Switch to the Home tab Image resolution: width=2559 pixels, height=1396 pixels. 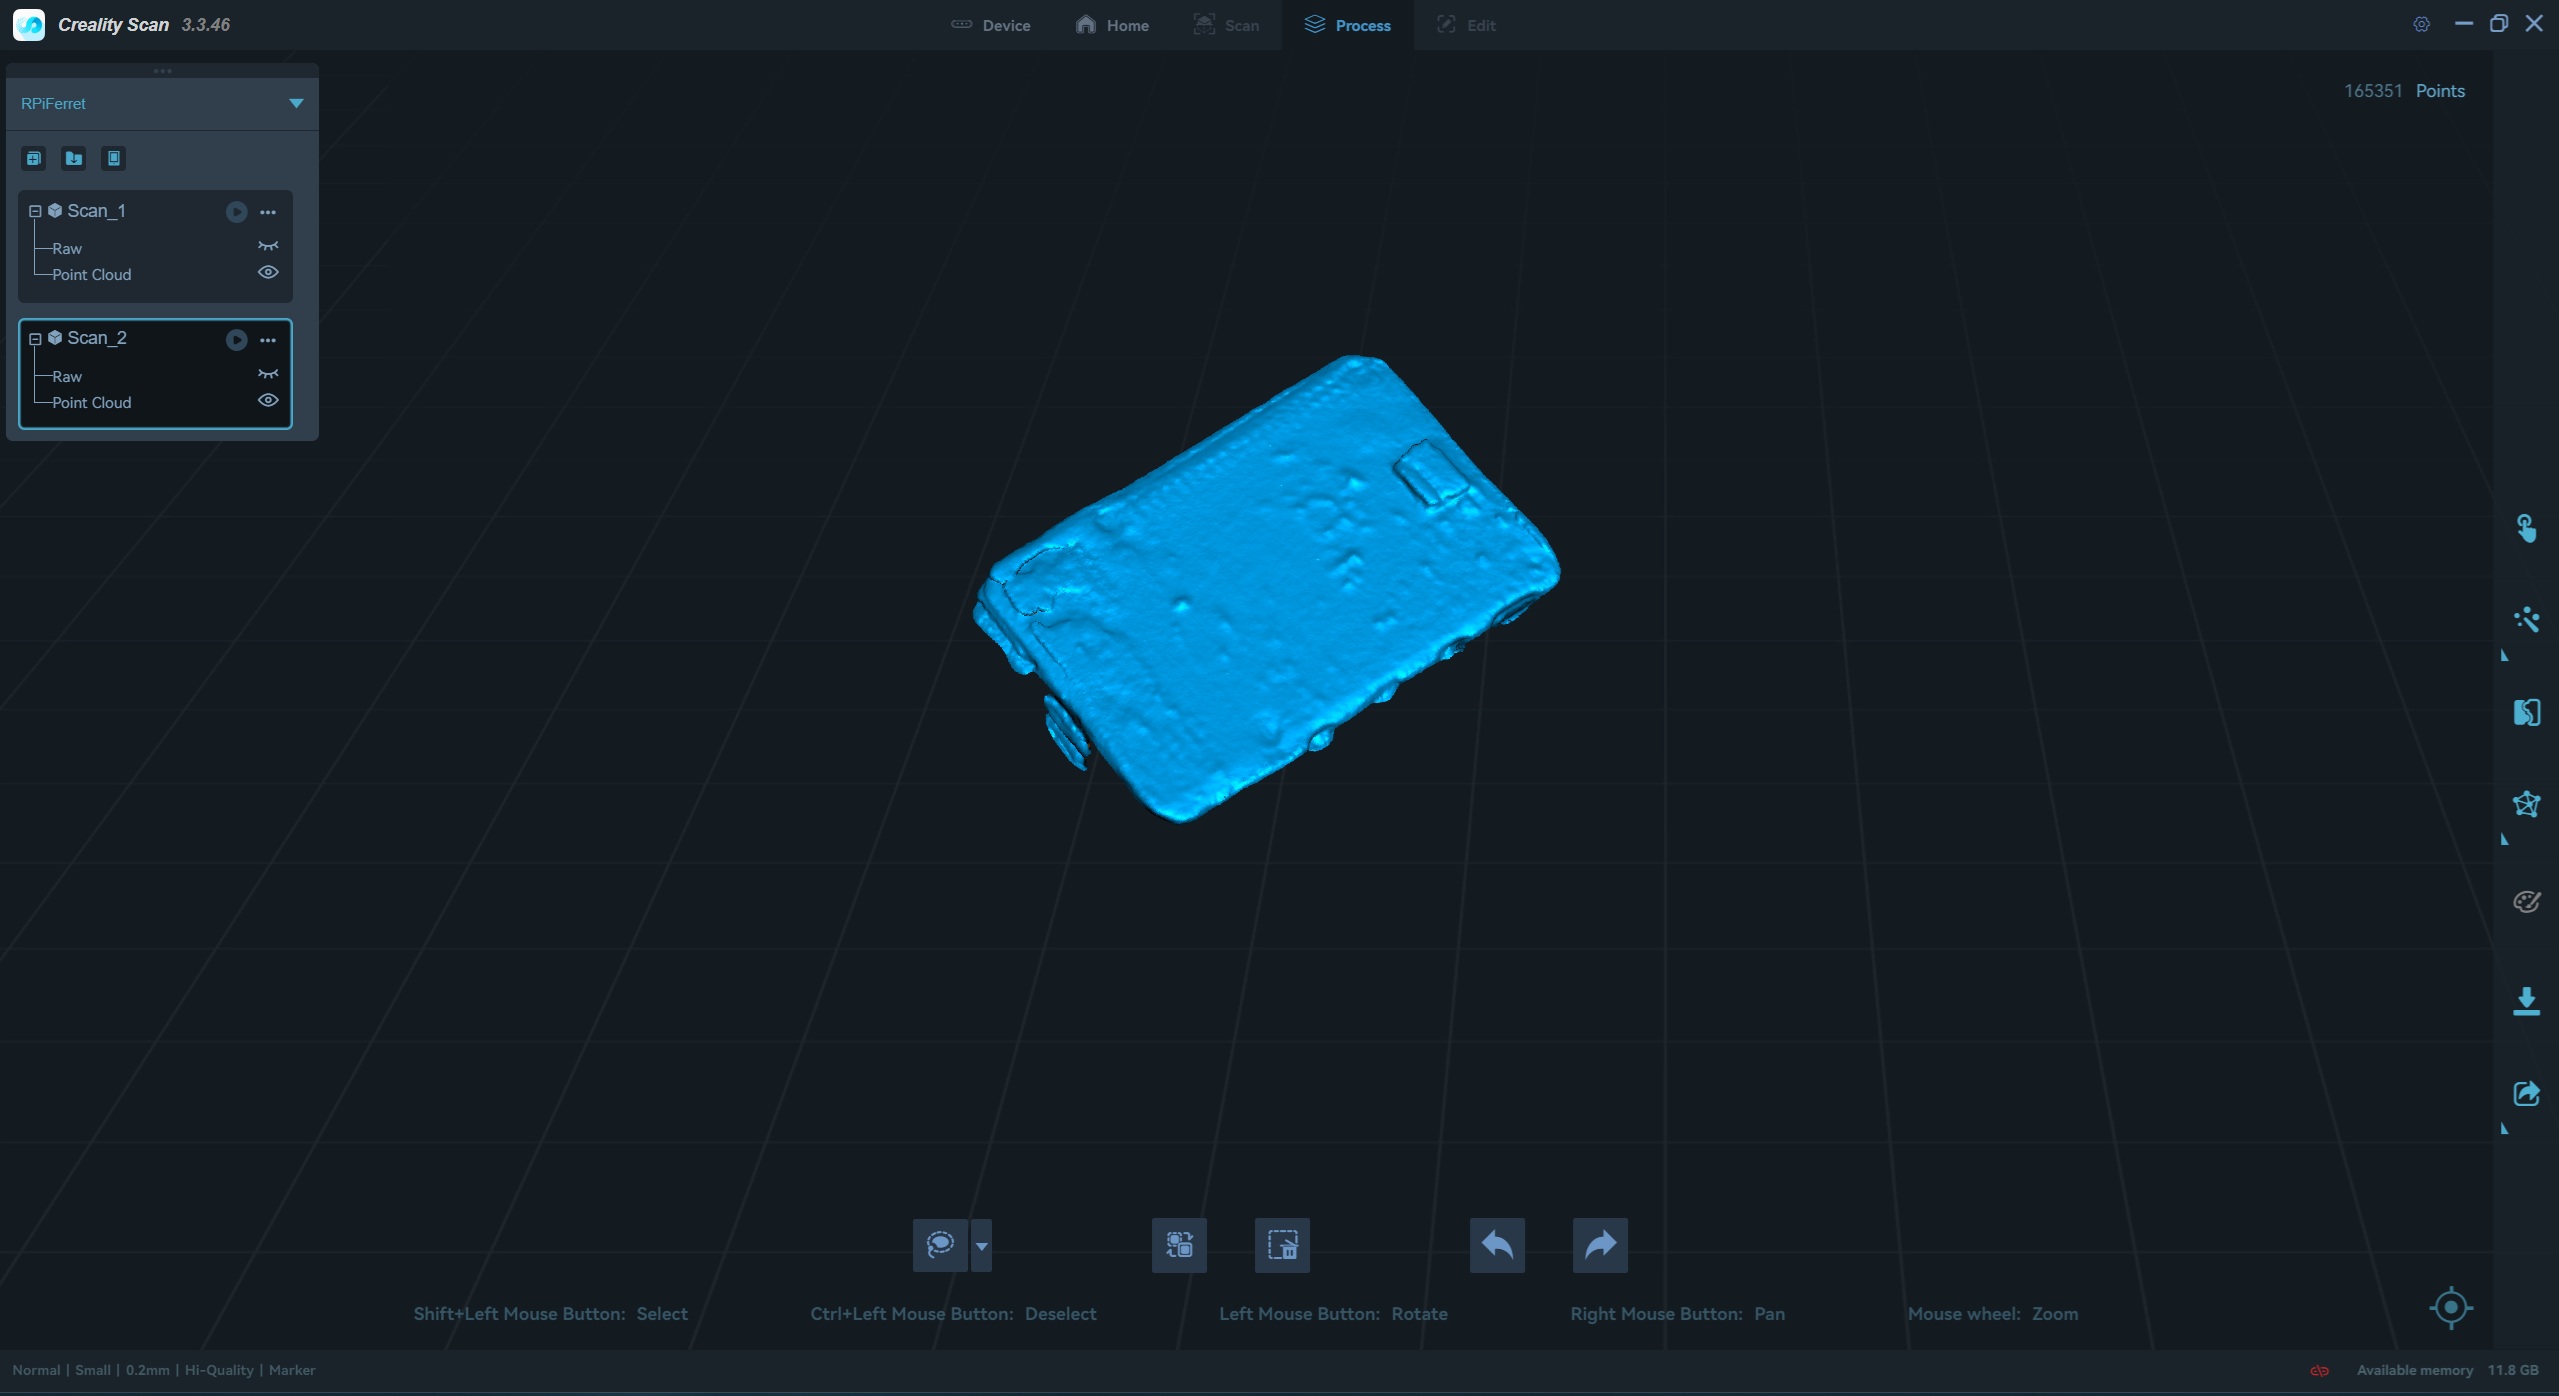1112,25
